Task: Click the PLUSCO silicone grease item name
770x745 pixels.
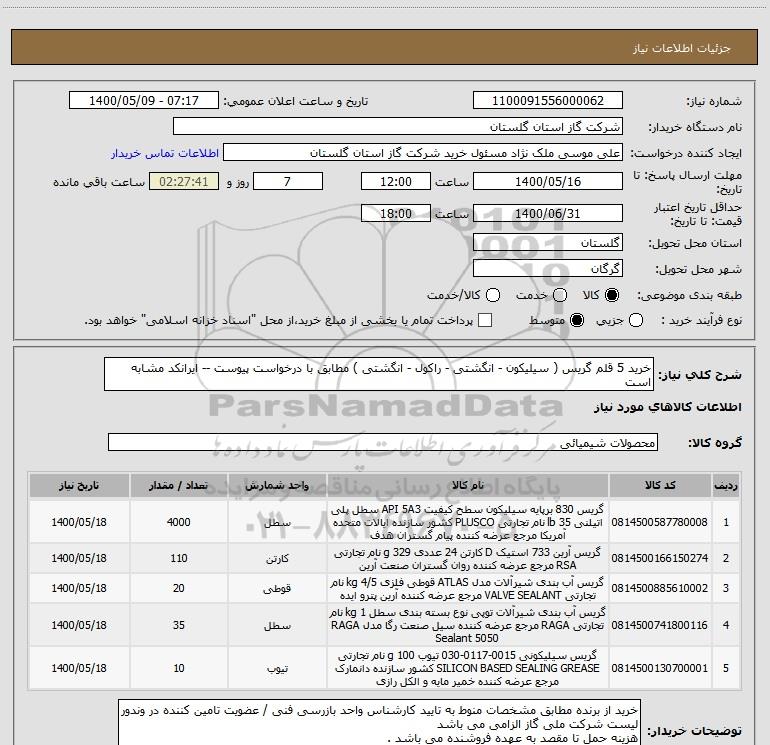Action: (x=468, y=522)
